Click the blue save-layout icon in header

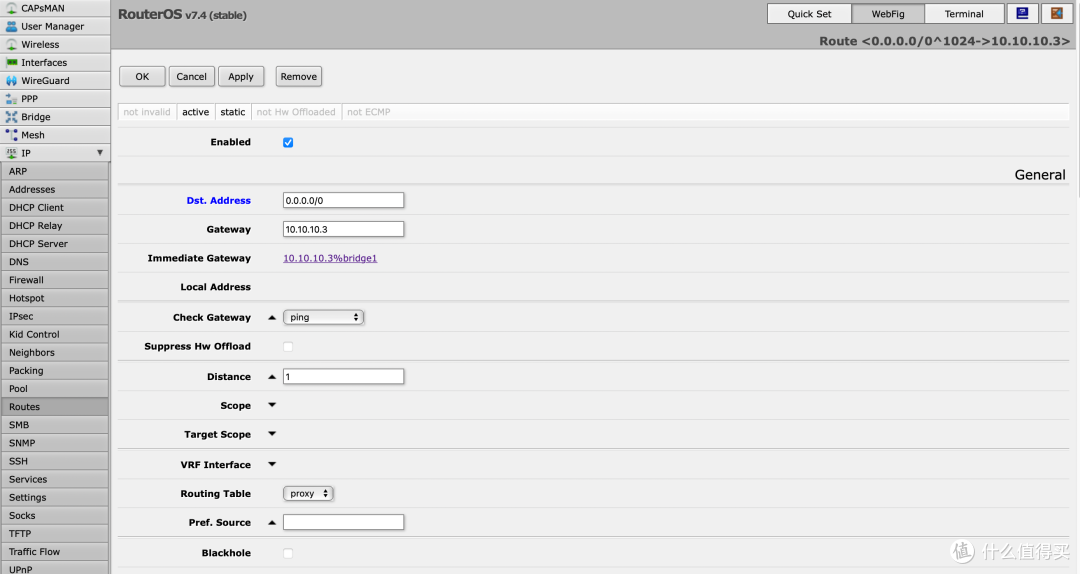[x=1022, y=14]
